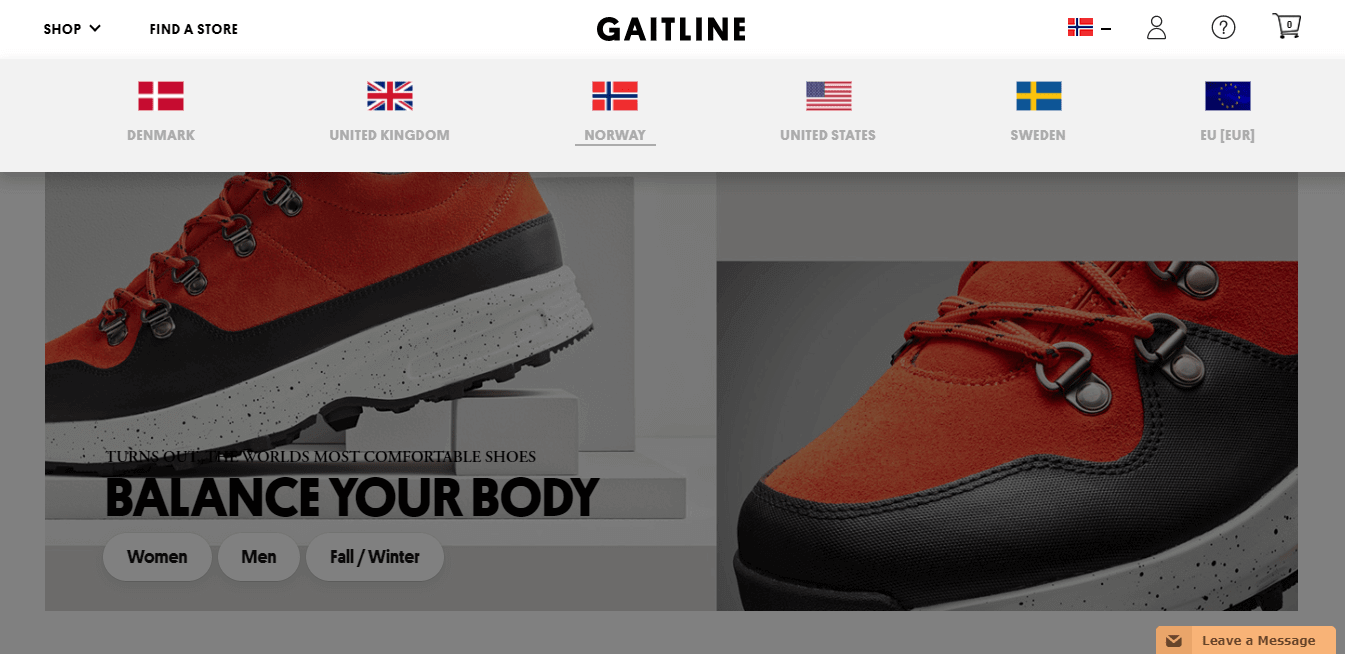Screen dimensions: 1345x654
Task: Click the Gaitline logo
Action: [671, 29]
